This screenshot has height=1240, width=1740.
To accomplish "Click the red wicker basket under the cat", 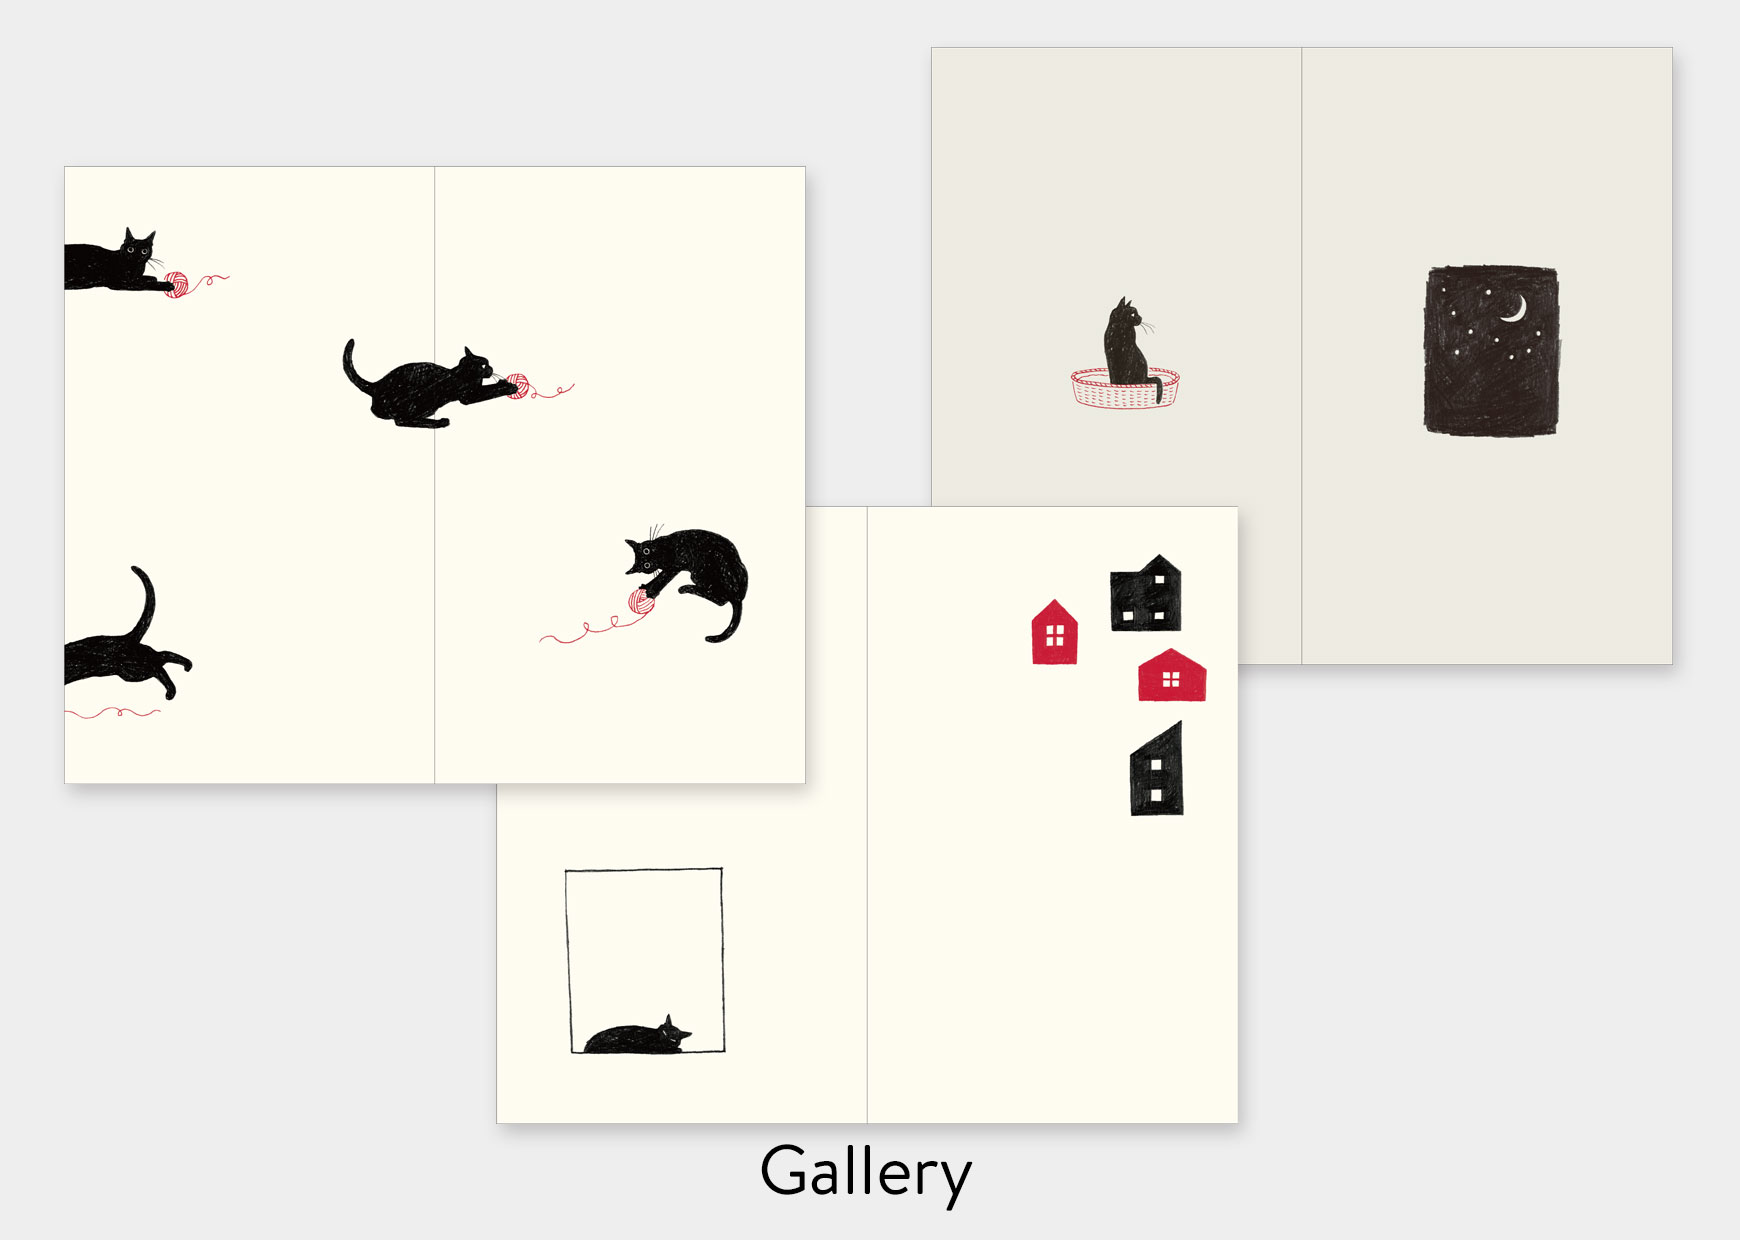I will [1125, 388].
